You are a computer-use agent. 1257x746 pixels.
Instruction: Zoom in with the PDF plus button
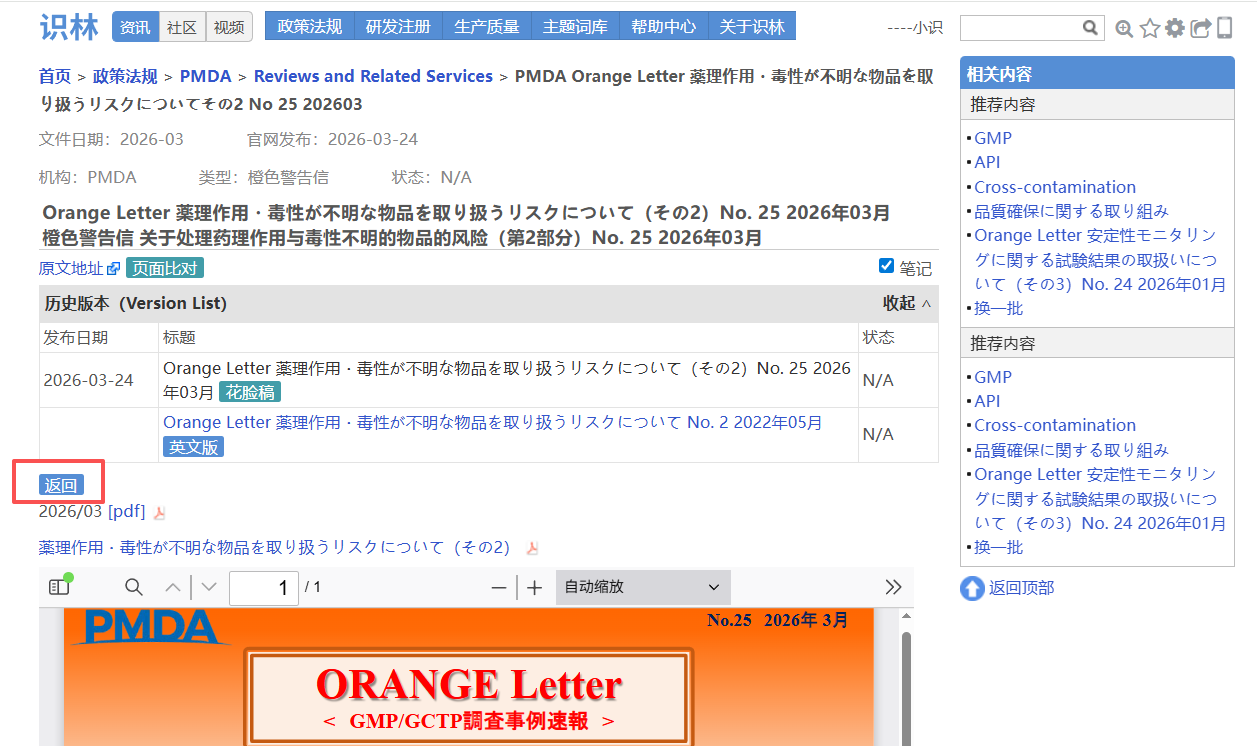point(534,588)
